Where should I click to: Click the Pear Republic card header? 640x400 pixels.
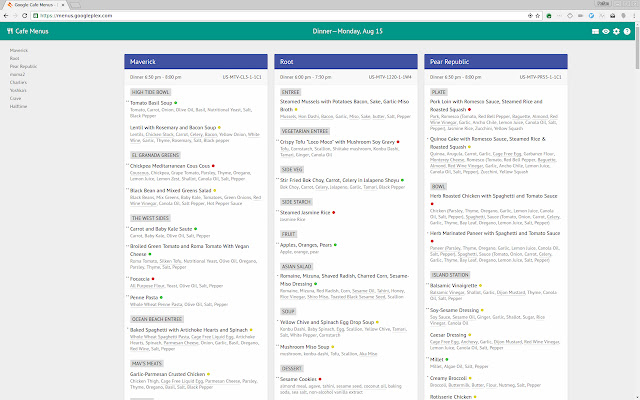click(496, 61)
